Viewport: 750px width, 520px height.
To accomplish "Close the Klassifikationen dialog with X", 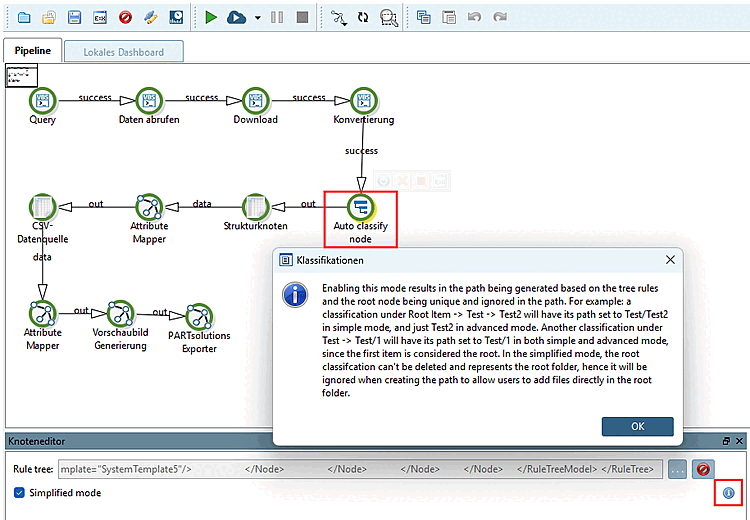I will click(x=670, y=260).
